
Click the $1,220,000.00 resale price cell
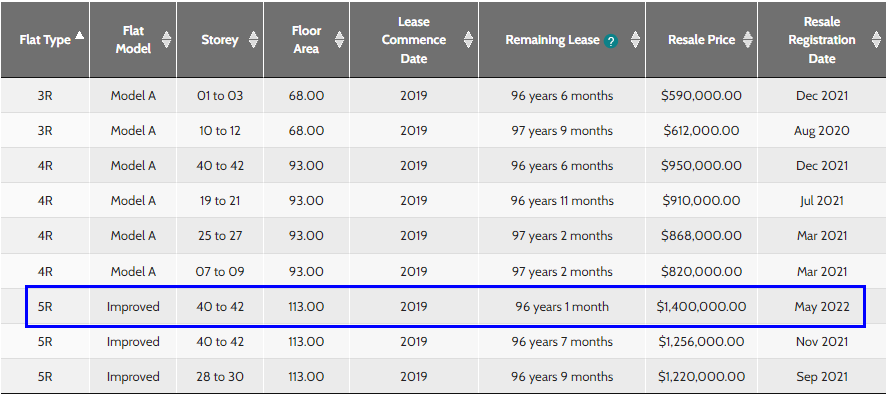(701, 377)
